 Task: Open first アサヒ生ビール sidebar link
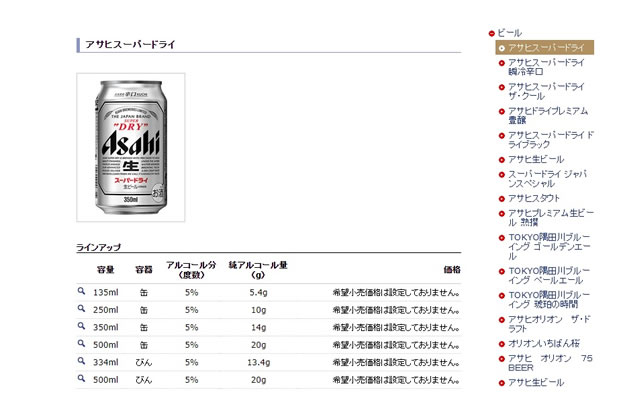pyautogui.click(x=536, y=159)
